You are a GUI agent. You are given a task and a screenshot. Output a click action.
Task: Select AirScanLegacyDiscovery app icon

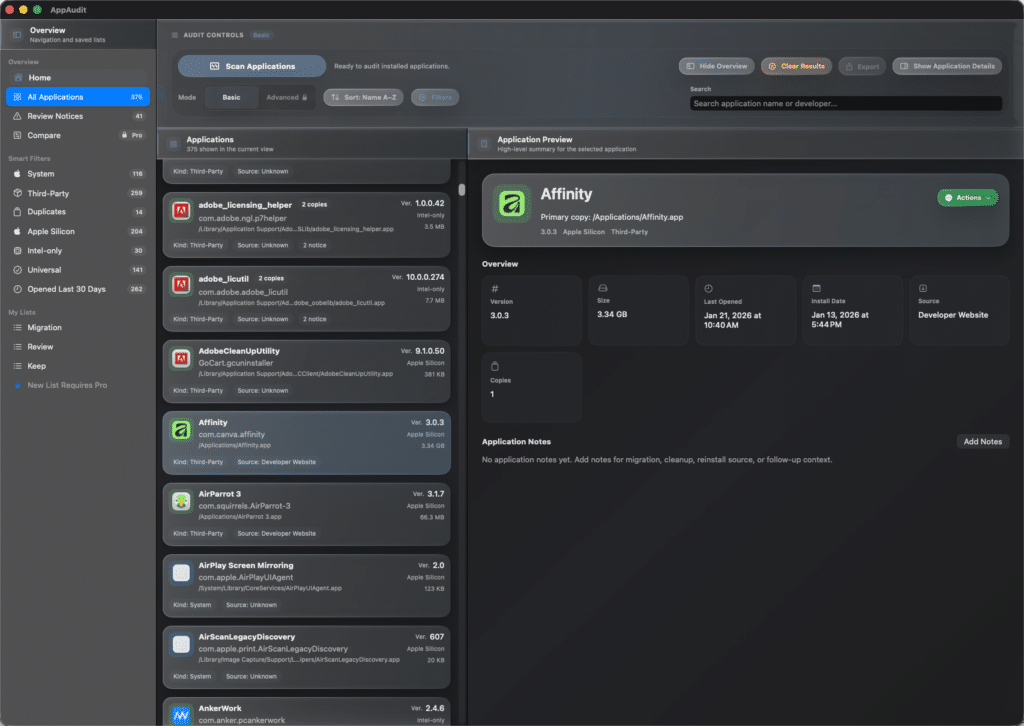click(182, 644)
